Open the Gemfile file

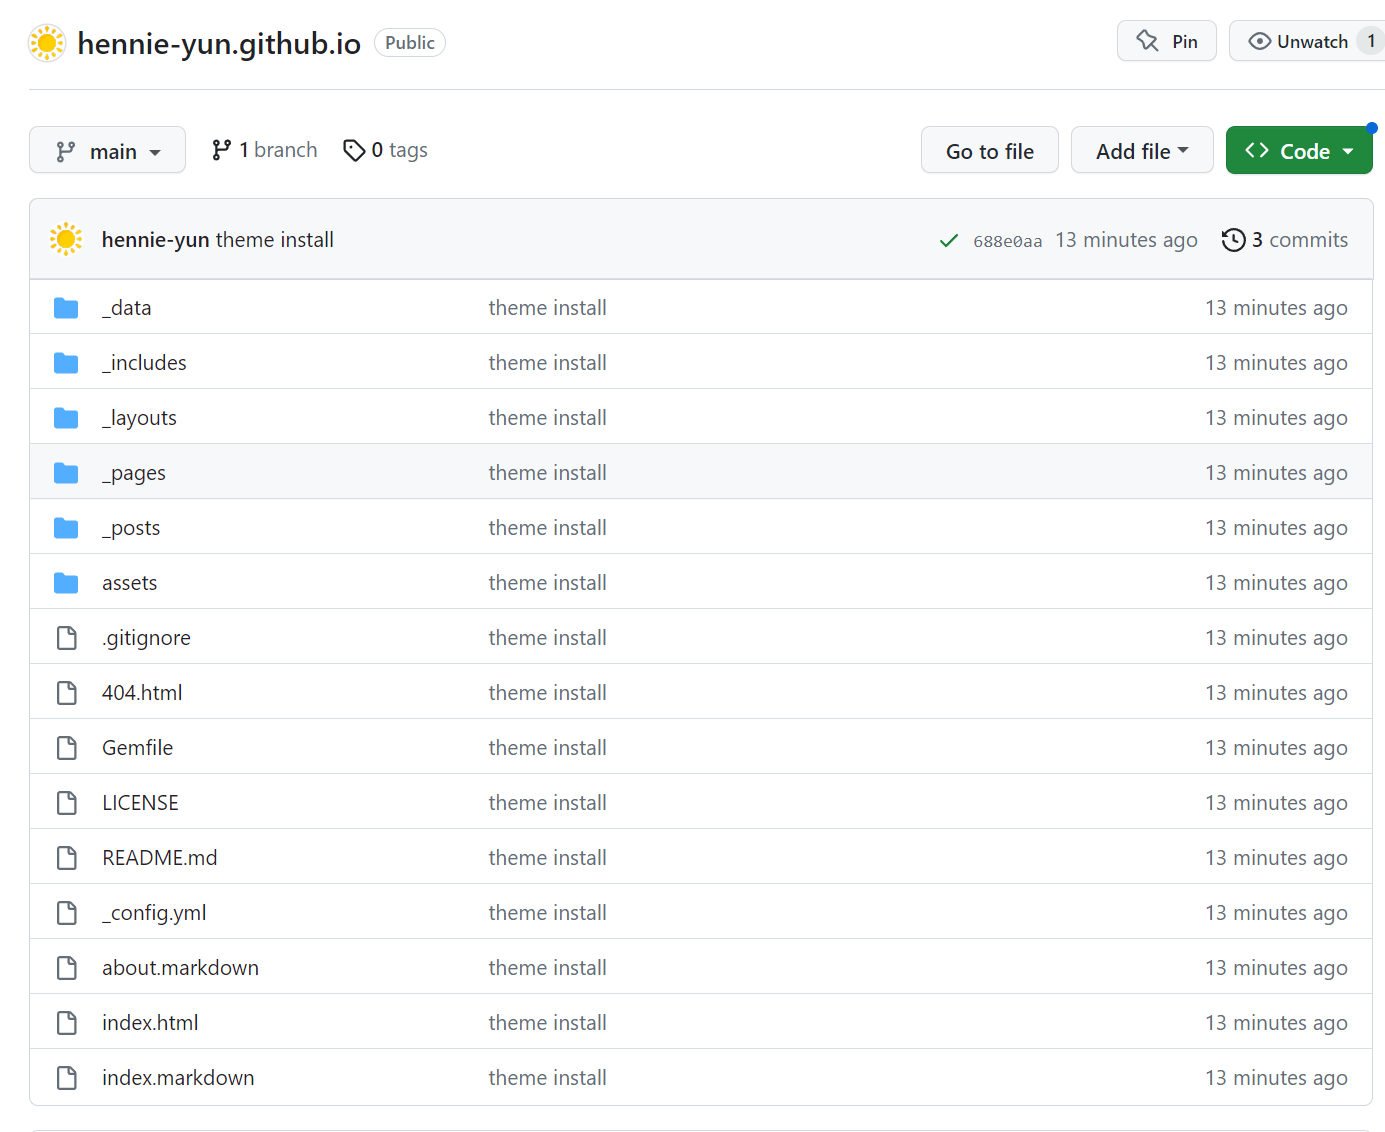(138, 748)
